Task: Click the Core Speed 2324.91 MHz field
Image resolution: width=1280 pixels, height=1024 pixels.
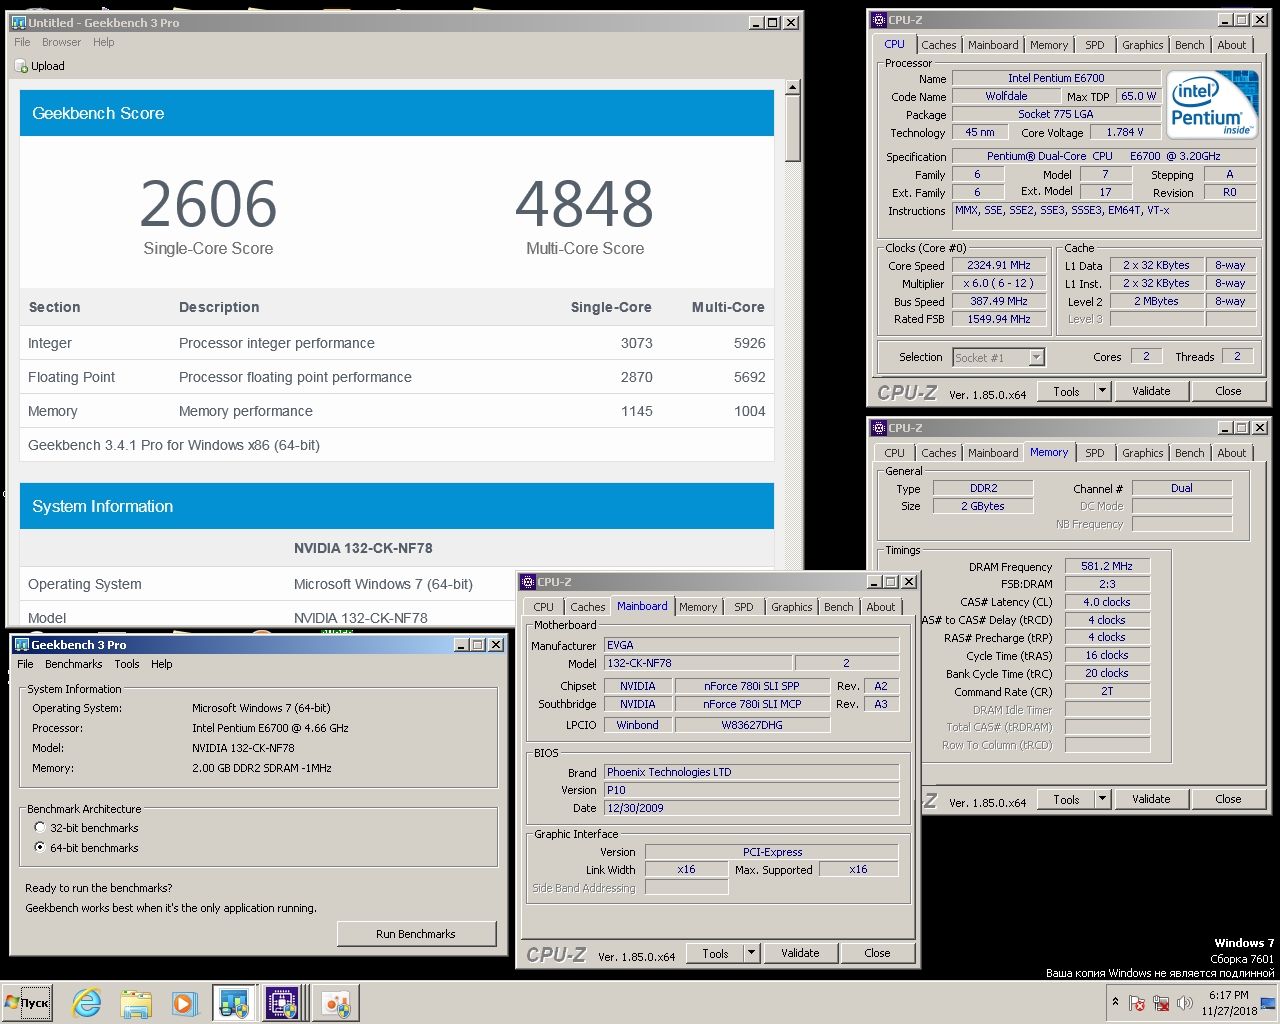Action: 998,265
